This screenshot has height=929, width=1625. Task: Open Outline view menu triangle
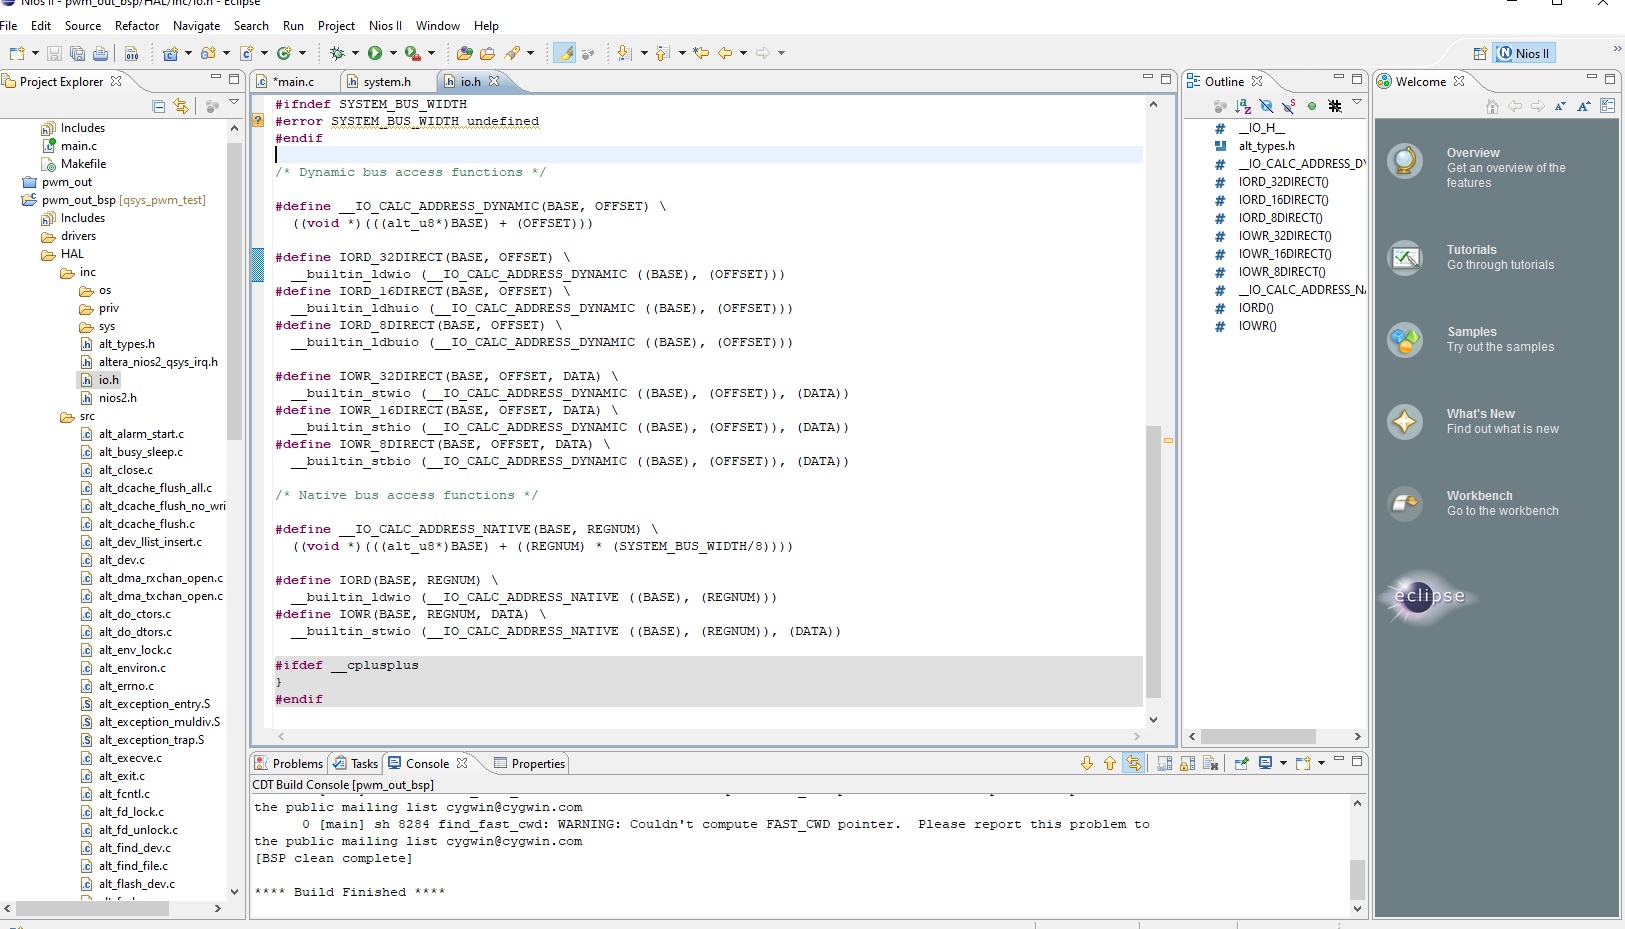tap(1357, 102)
